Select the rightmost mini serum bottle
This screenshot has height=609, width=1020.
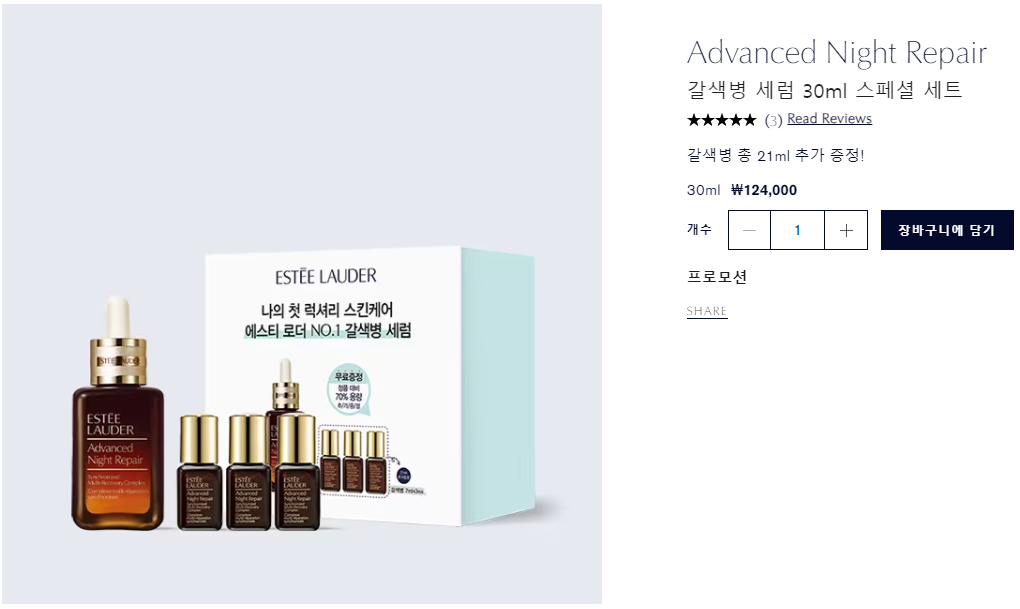(297, 472)
